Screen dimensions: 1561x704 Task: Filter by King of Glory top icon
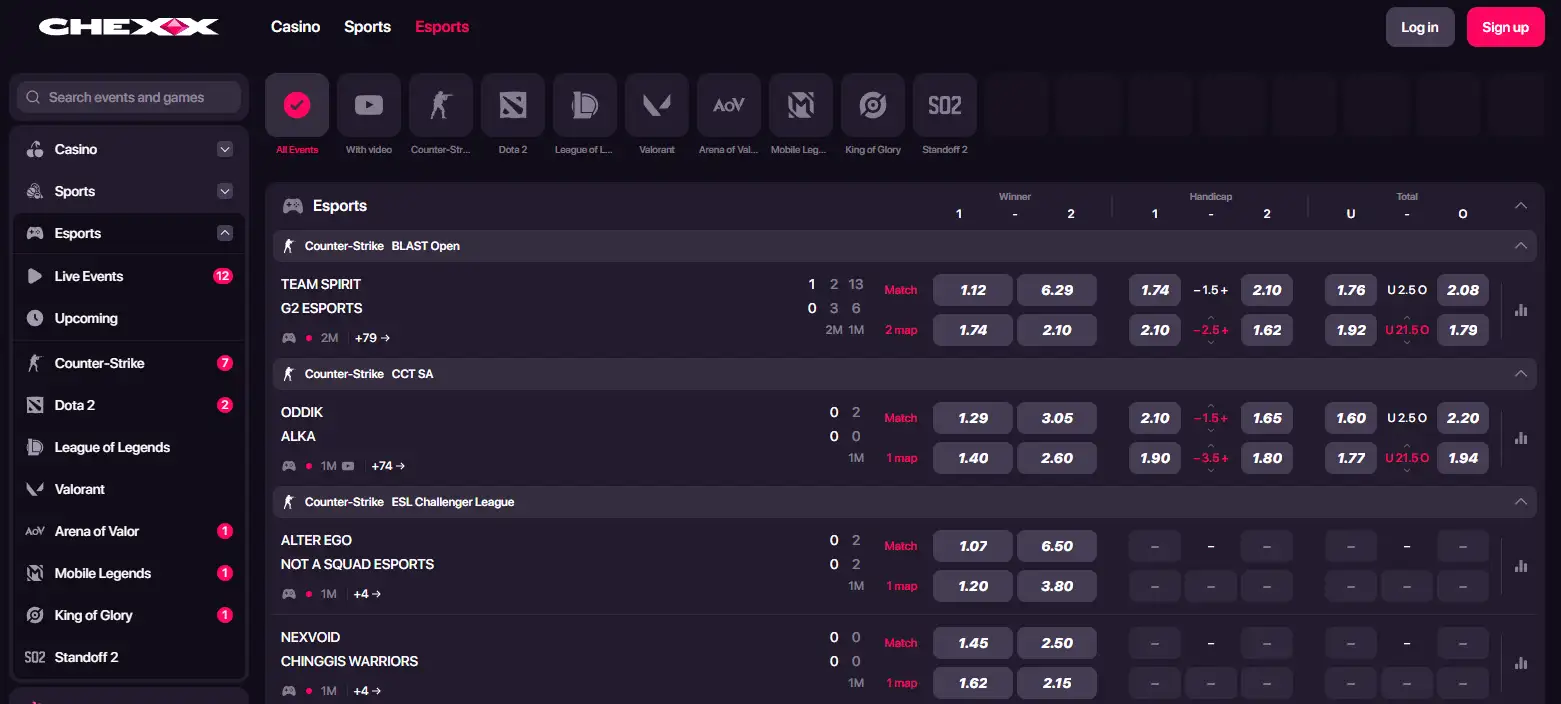[x=873, y=105]
